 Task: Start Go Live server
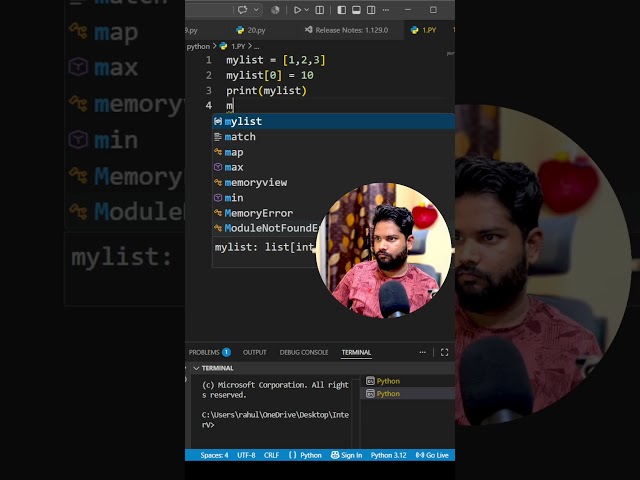click(432, 455)
